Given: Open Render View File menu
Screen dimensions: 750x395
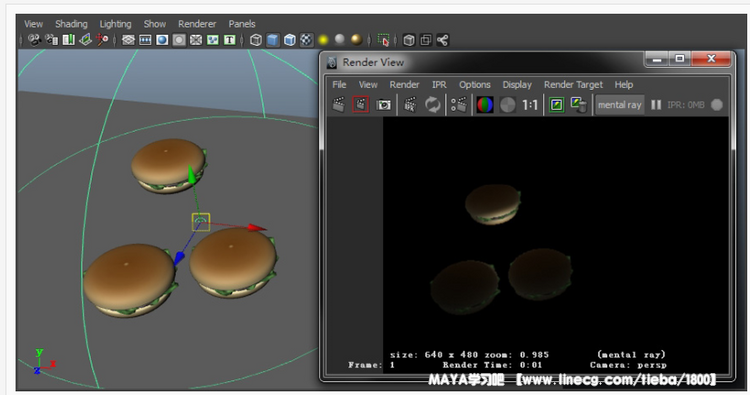Looking at the screenshot, I should (x=339, y=85).
